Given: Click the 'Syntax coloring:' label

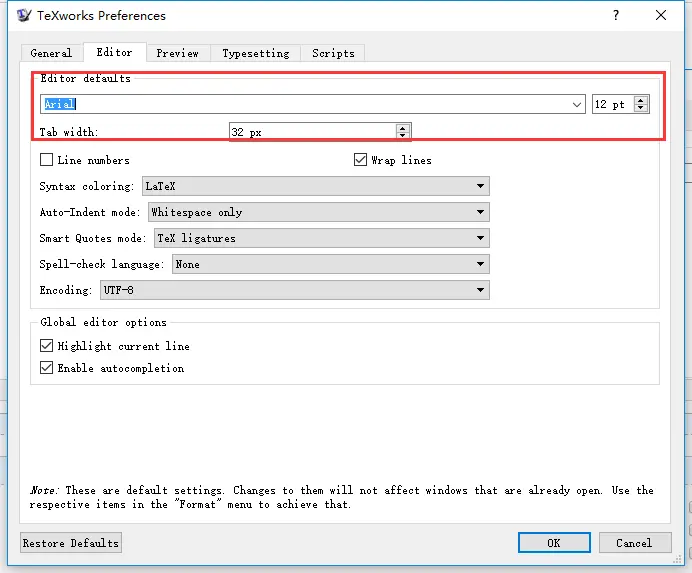Looking at the screenshot, I should pos(86,186).
